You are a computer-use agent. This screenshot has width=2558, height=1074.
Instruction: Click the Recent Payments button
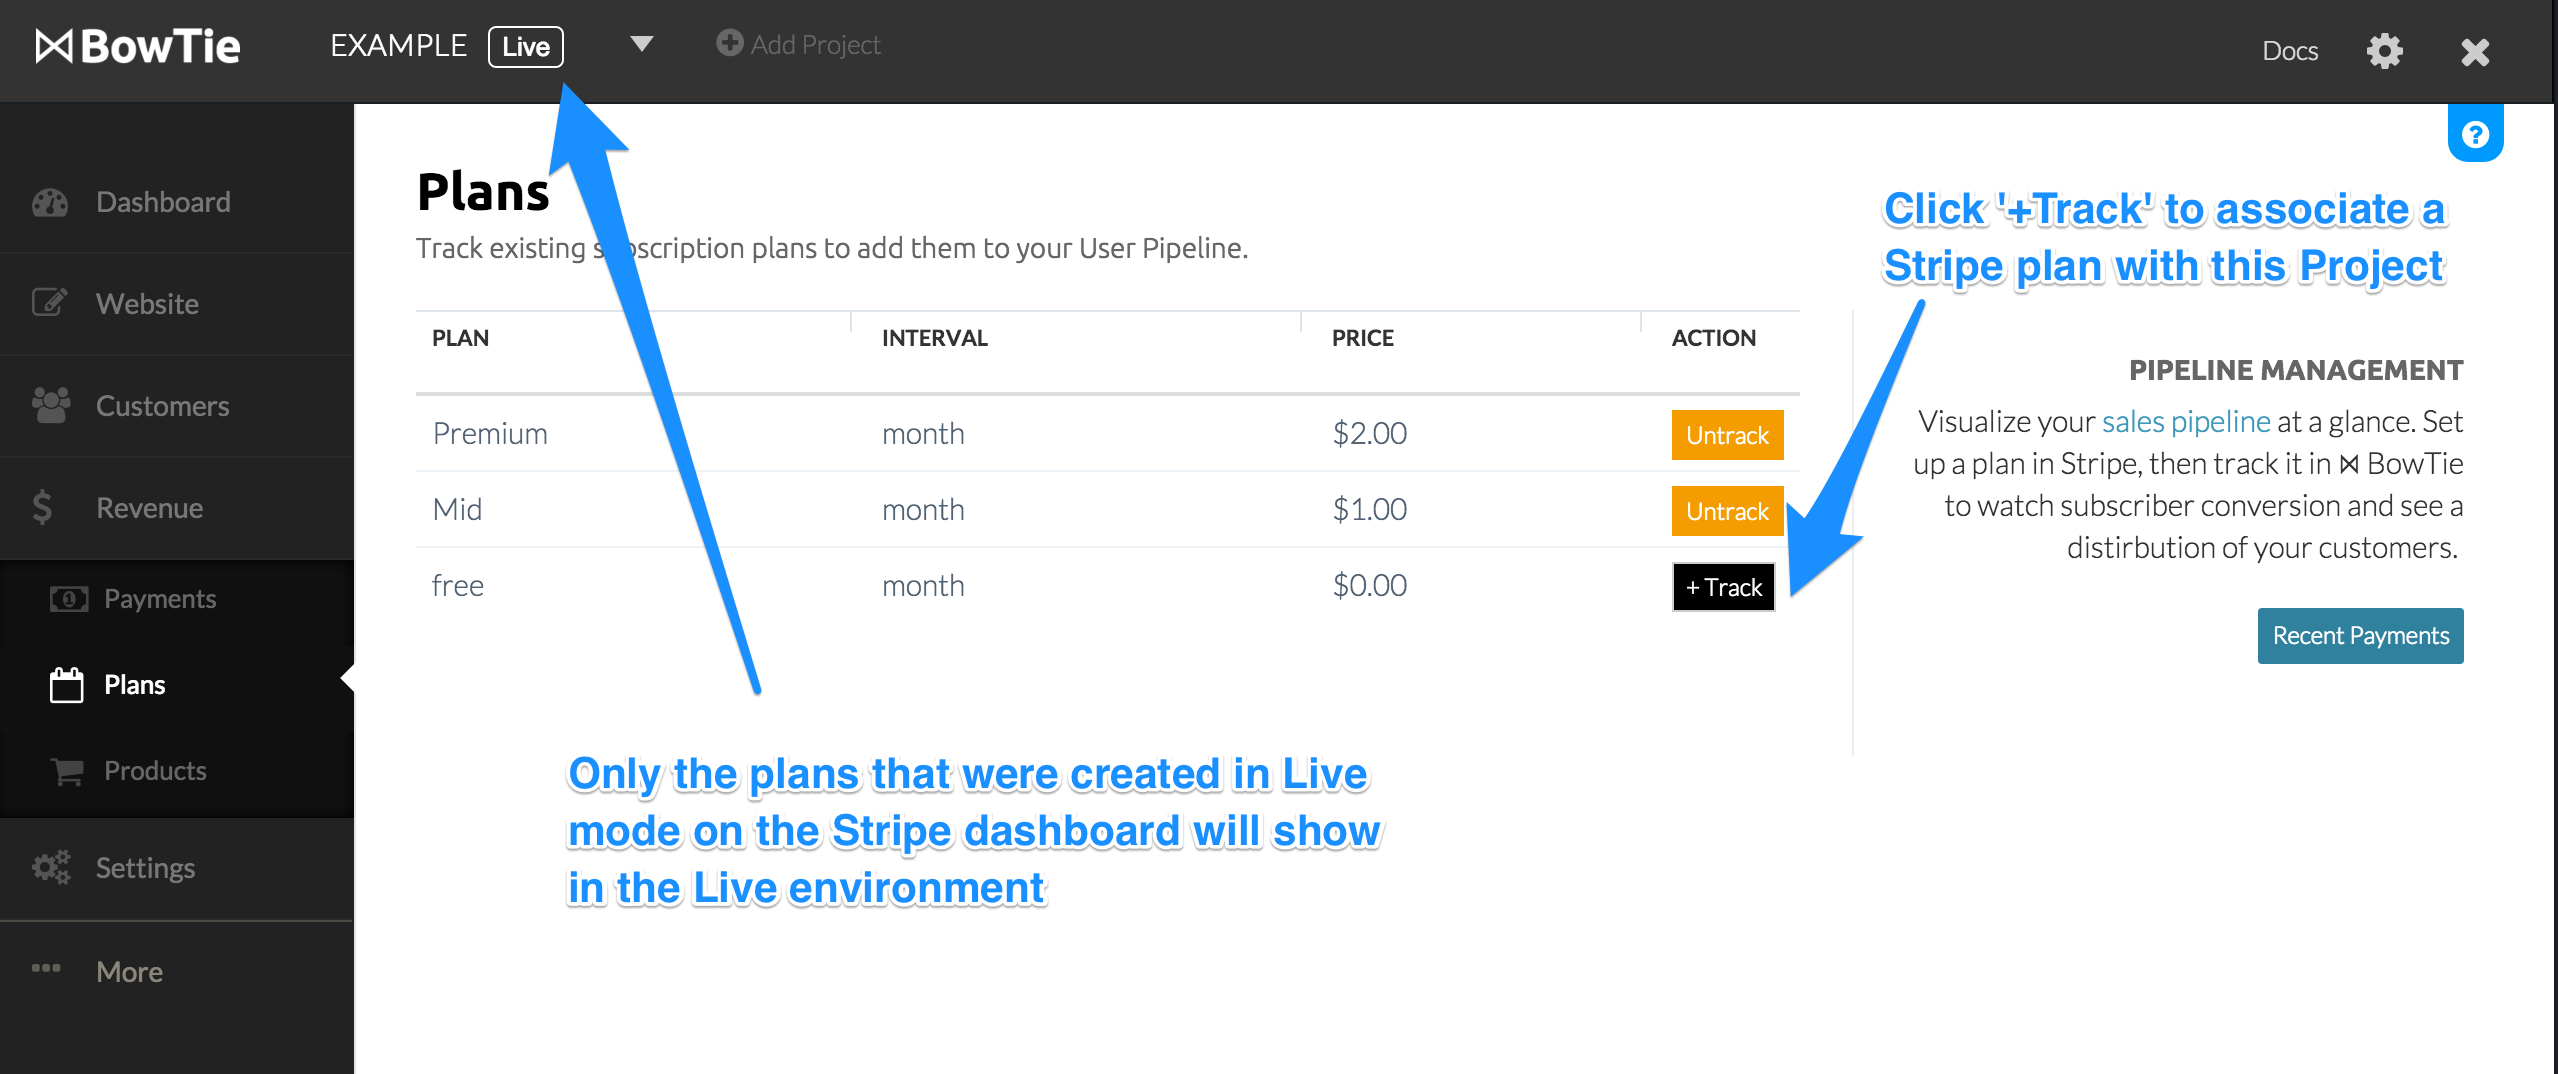pos(2360,636)
